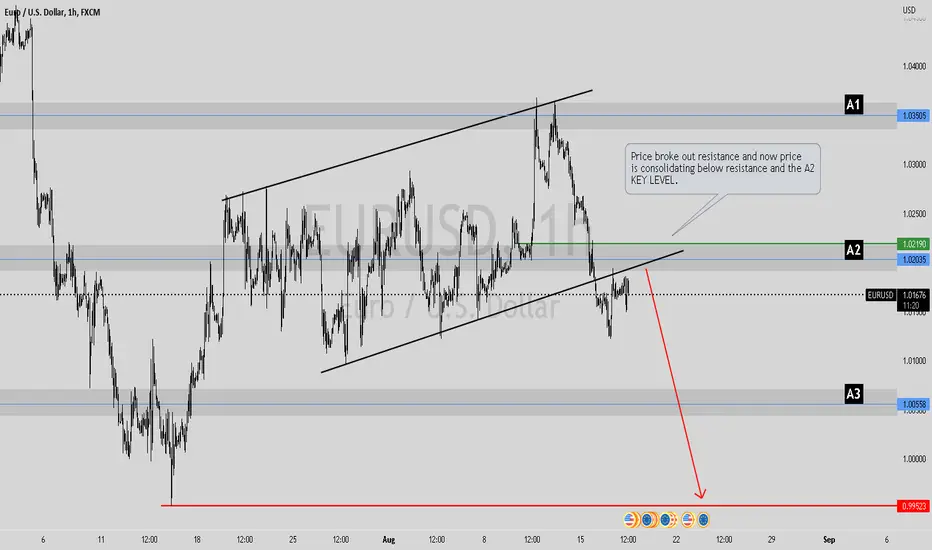Select the lower black channel trendline
Image resolution: width=932 pixels, height=550 pixels.
pyautogui.click(x=502, y=312)
